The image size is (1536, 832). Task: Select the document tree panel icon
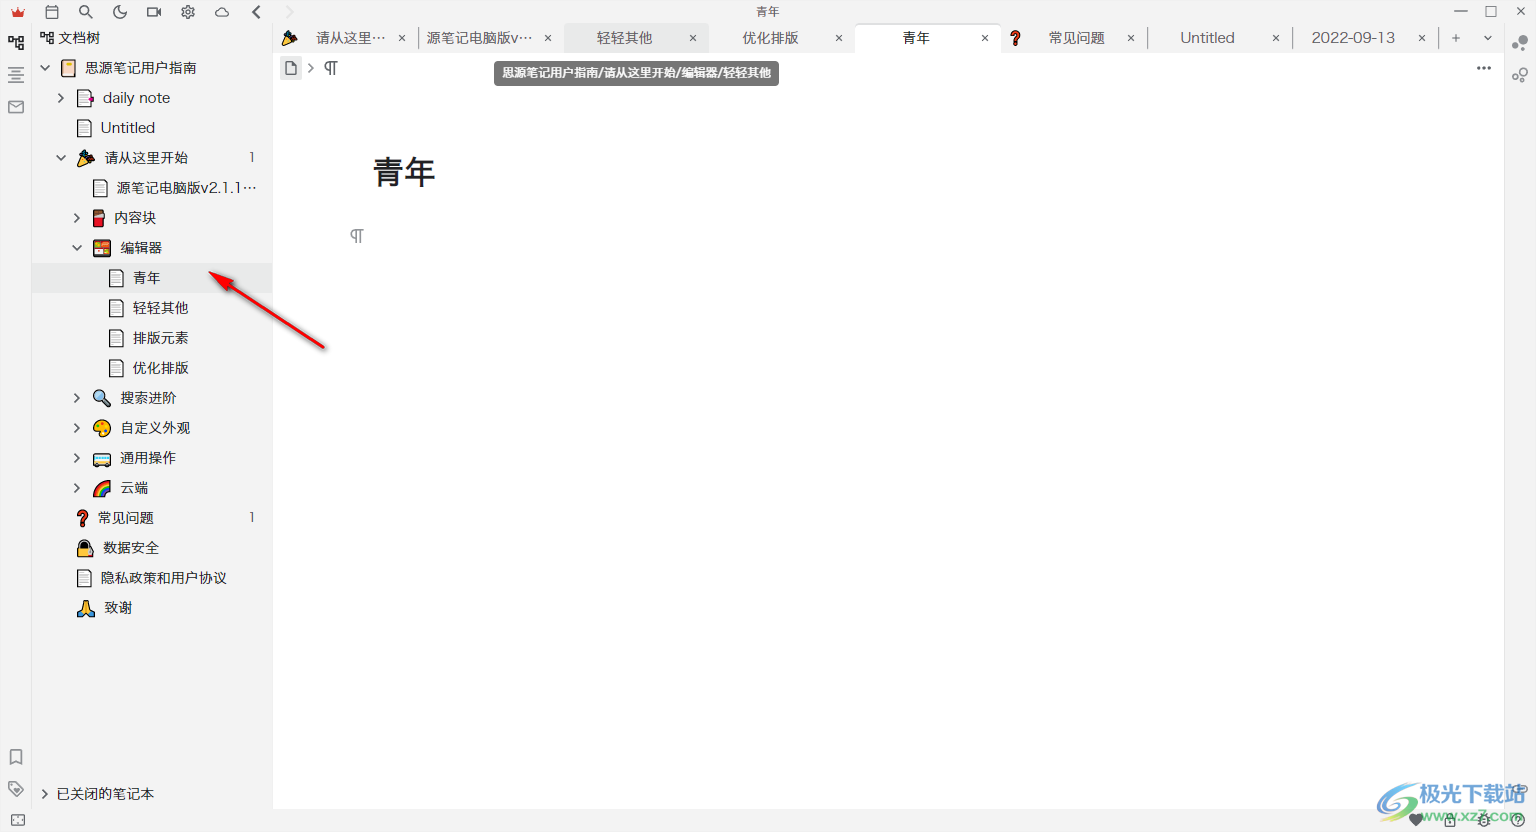[x=15, y=42]
